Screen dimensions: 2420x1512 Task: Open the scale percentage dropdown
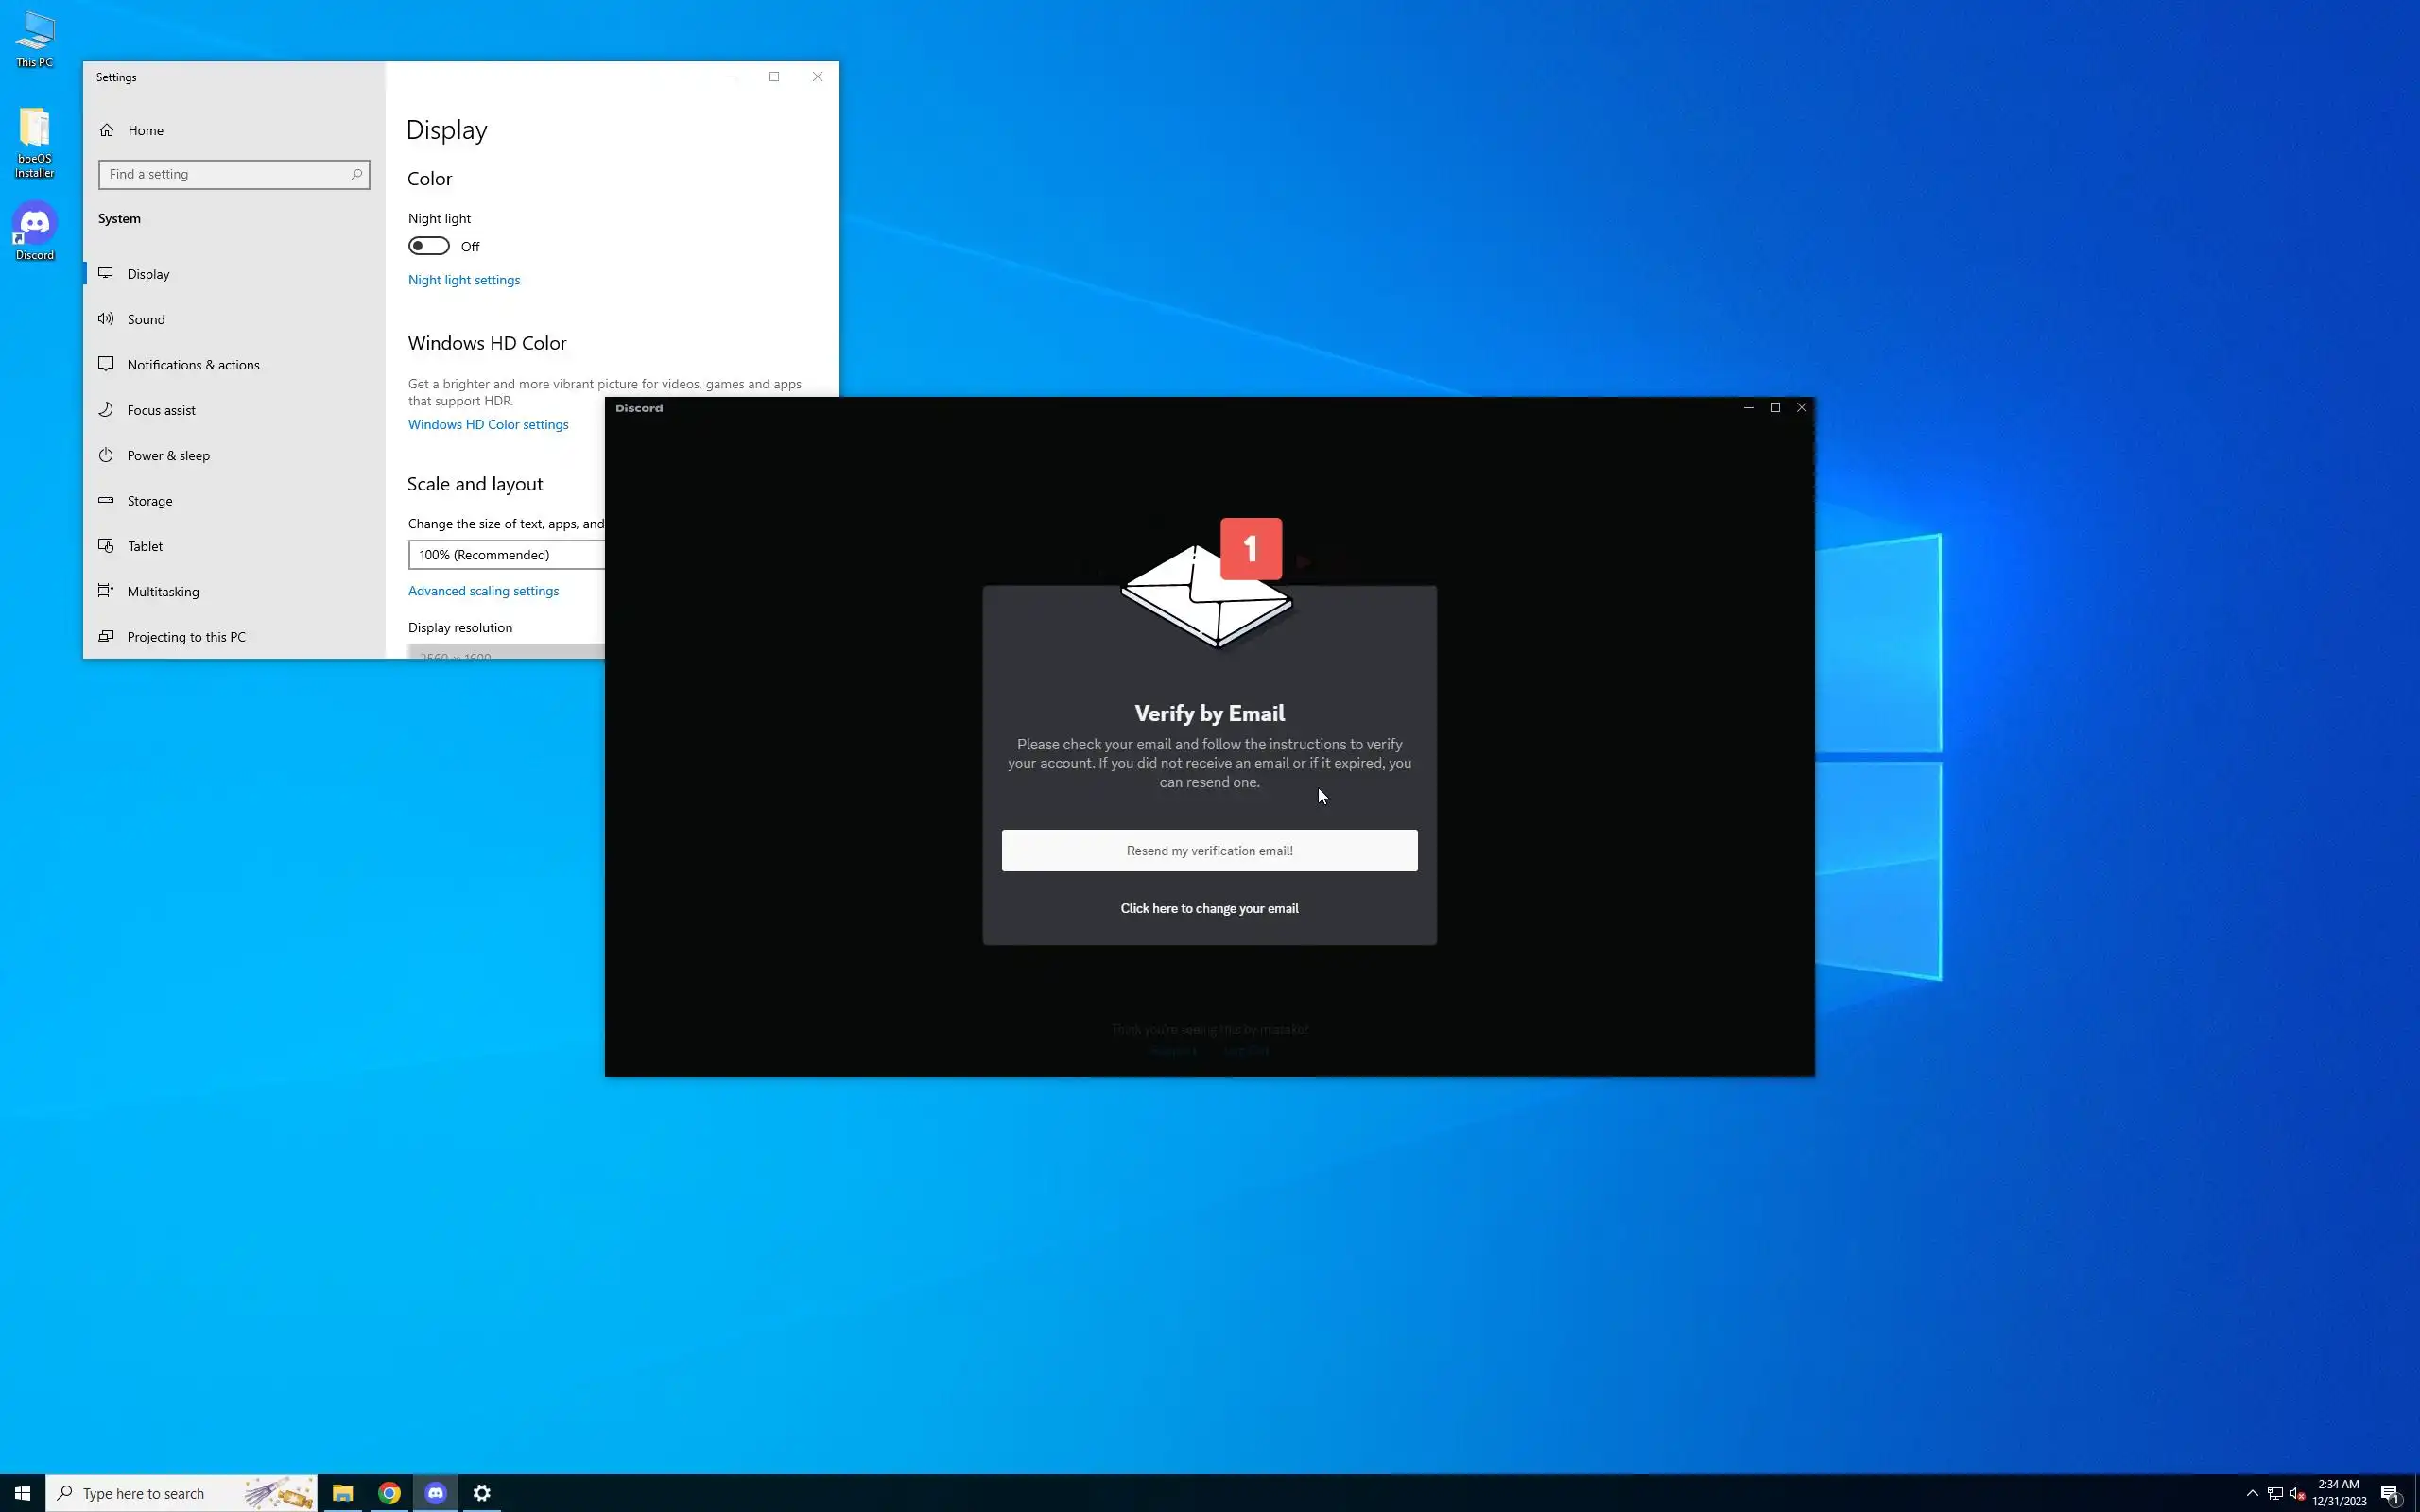pyautogui.click(x=506, y=555)
